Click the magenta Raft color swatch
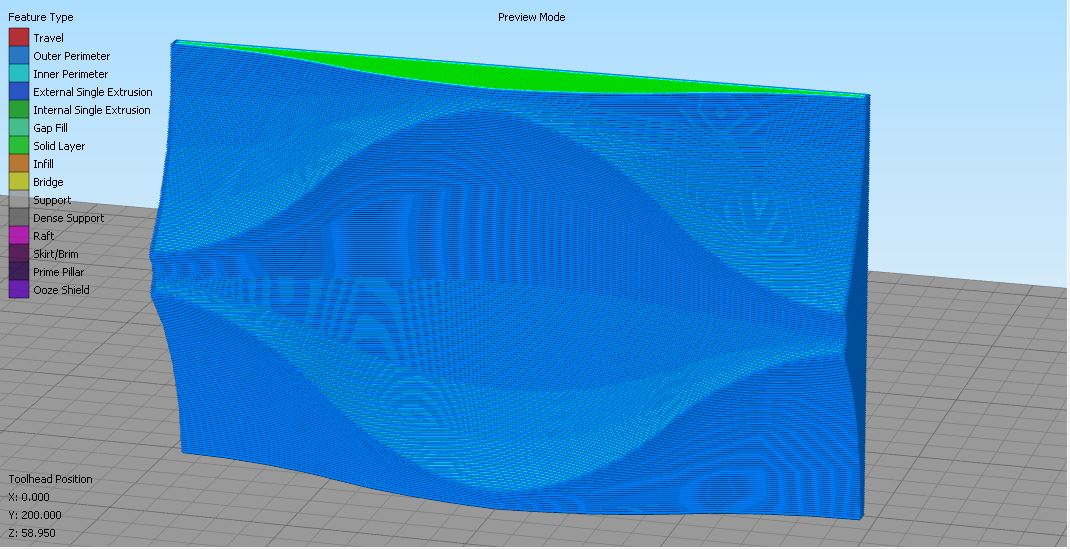Image resolution: width=1070 pixels, height=549 pixels. (x=18, y=236)
